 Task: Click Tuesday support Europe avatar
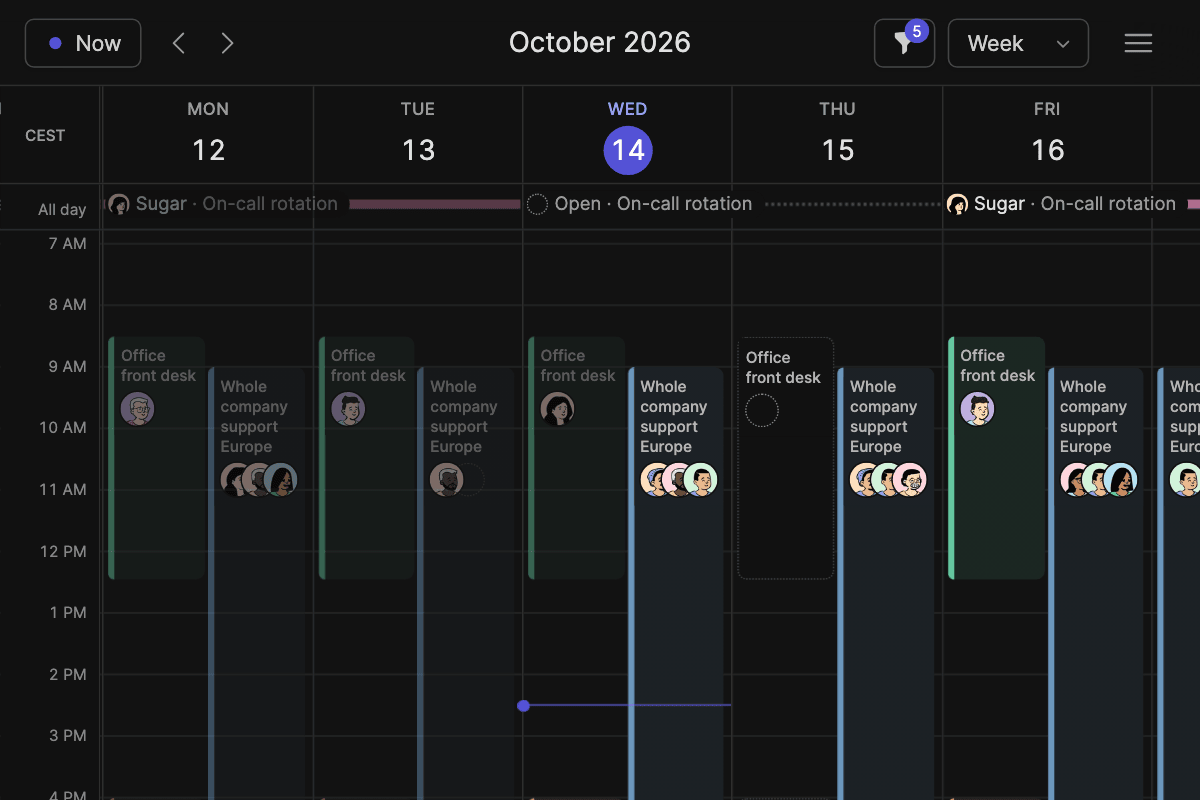[x=447, y=480]
